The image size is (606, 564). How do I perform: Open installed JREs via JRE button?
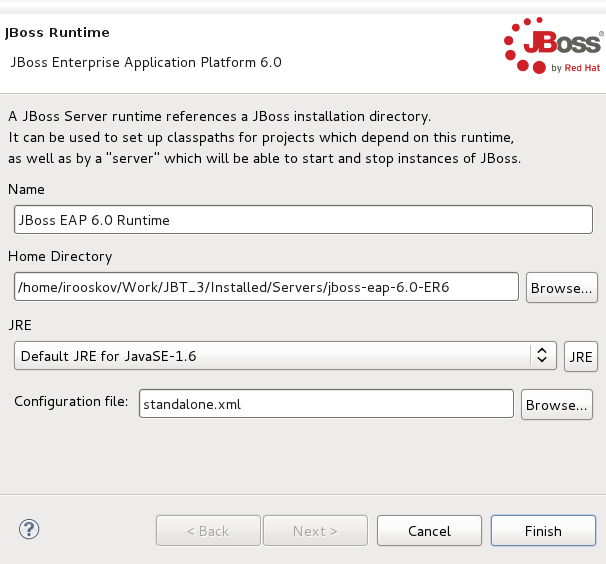[580, 356]
